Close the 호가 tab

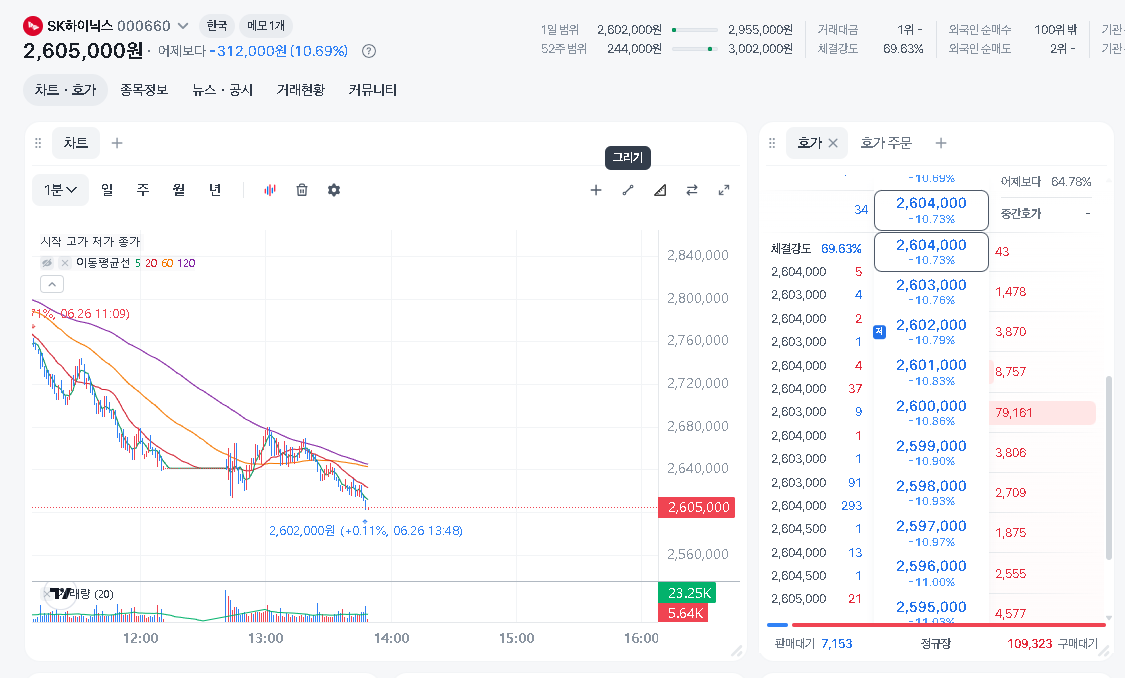point(833,143)
